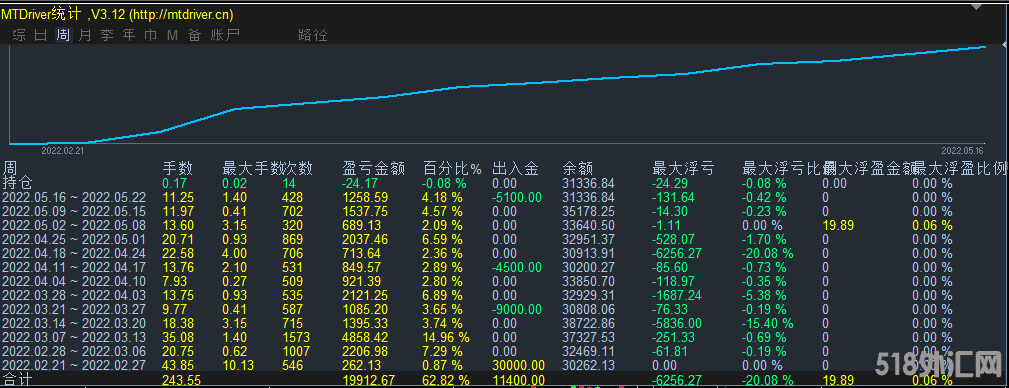Click the -5100.00 withdrawal value

[x=518, y=197]
